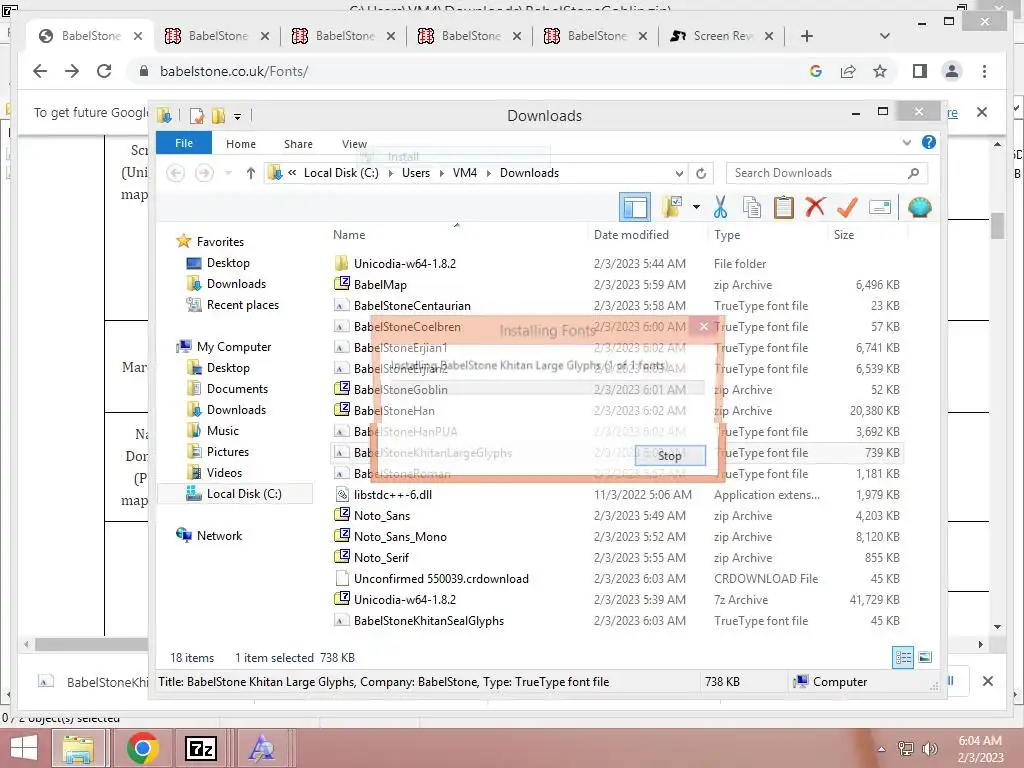The width and height of the screenshot is (1024, 768).
Task: Switch to Details view icon in status bar
Action: (x=903, y=658)
